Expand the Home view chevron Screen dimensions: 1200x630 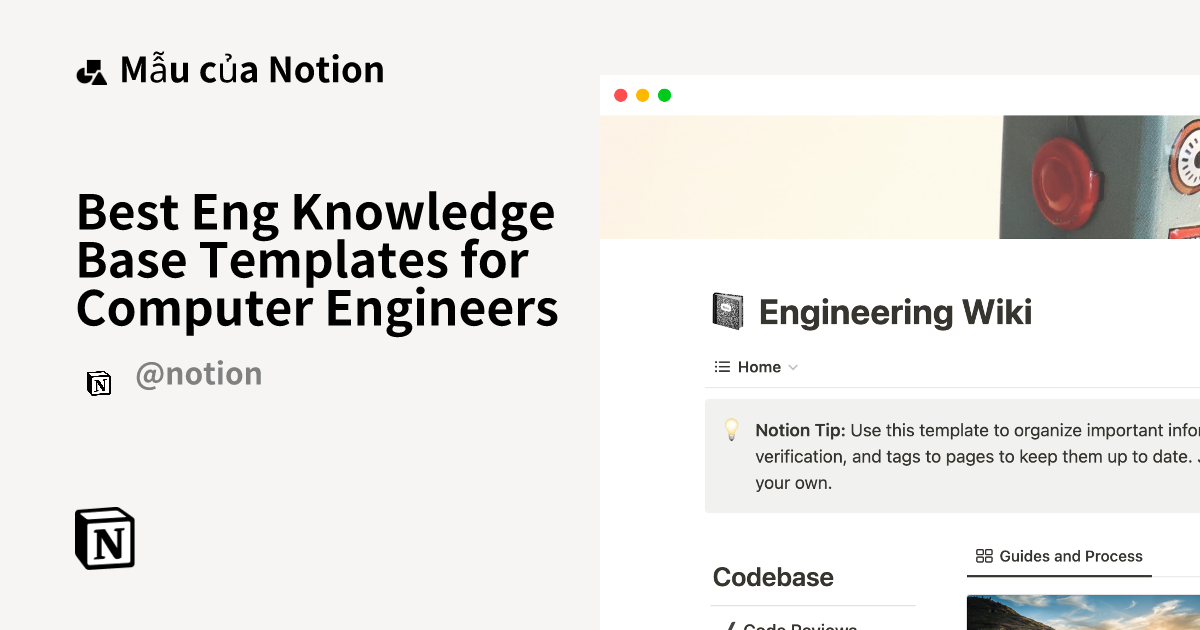coord(793,368)
